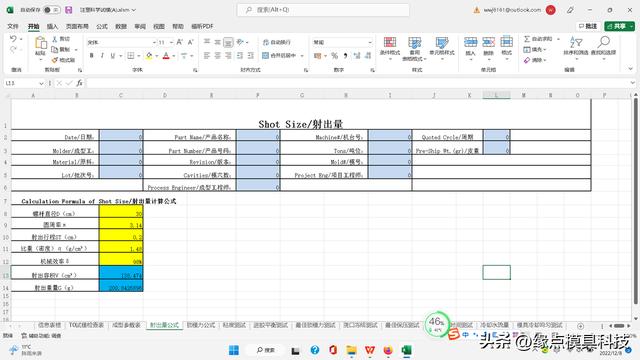
Task: Toggle Italic formatting
Action: click(x=102, y=56)
